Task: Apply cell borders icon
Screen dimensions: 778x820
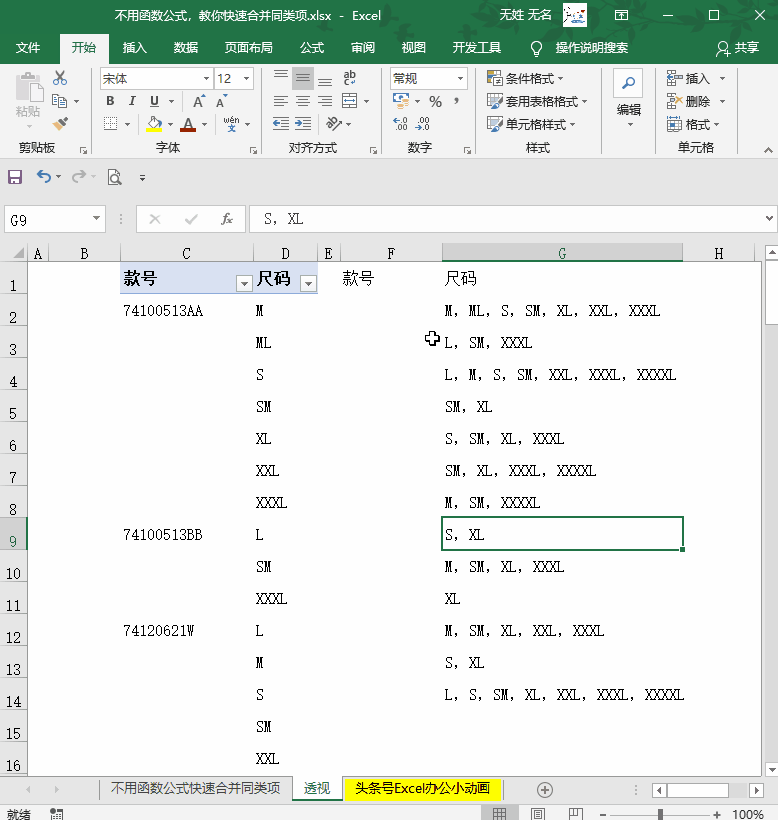Action: click(x=110, y=124)
